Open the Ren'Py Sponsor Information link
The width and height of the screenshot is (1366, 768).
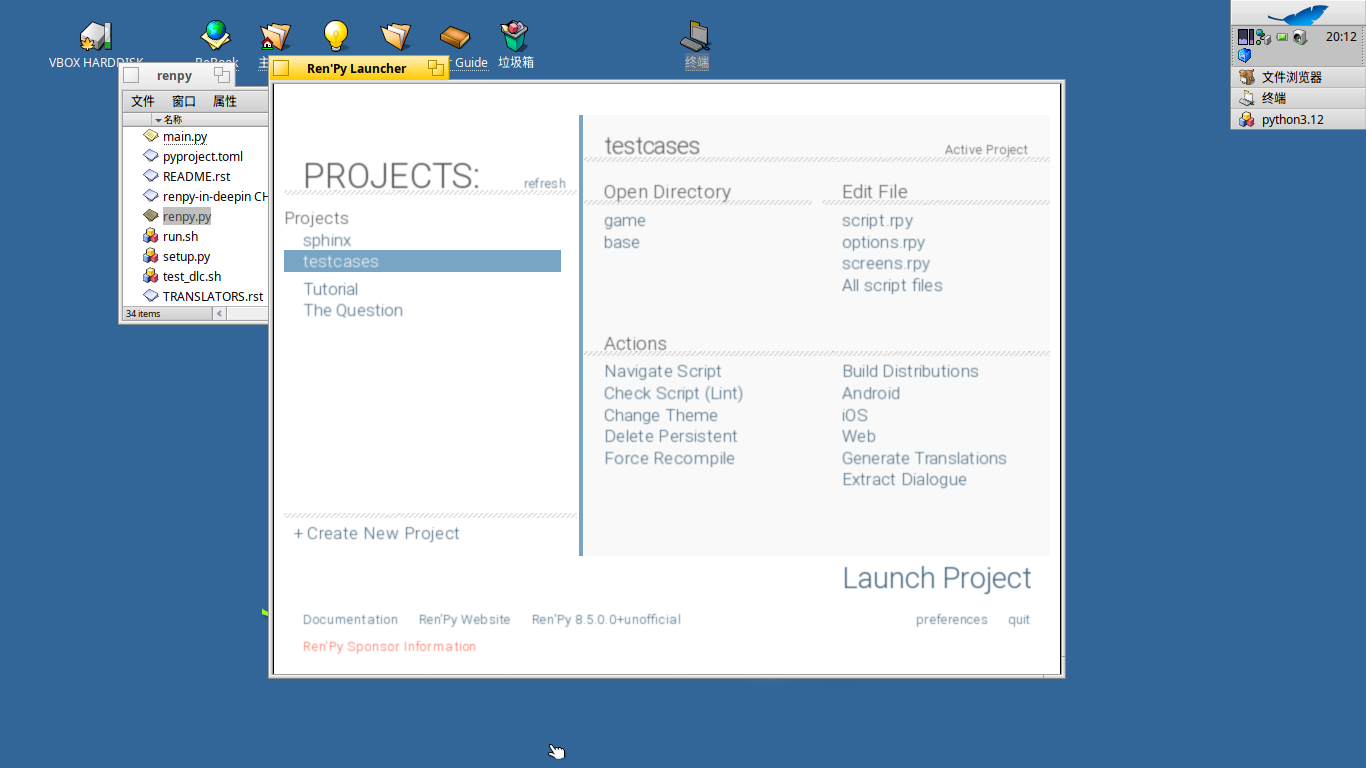point(389,647)
